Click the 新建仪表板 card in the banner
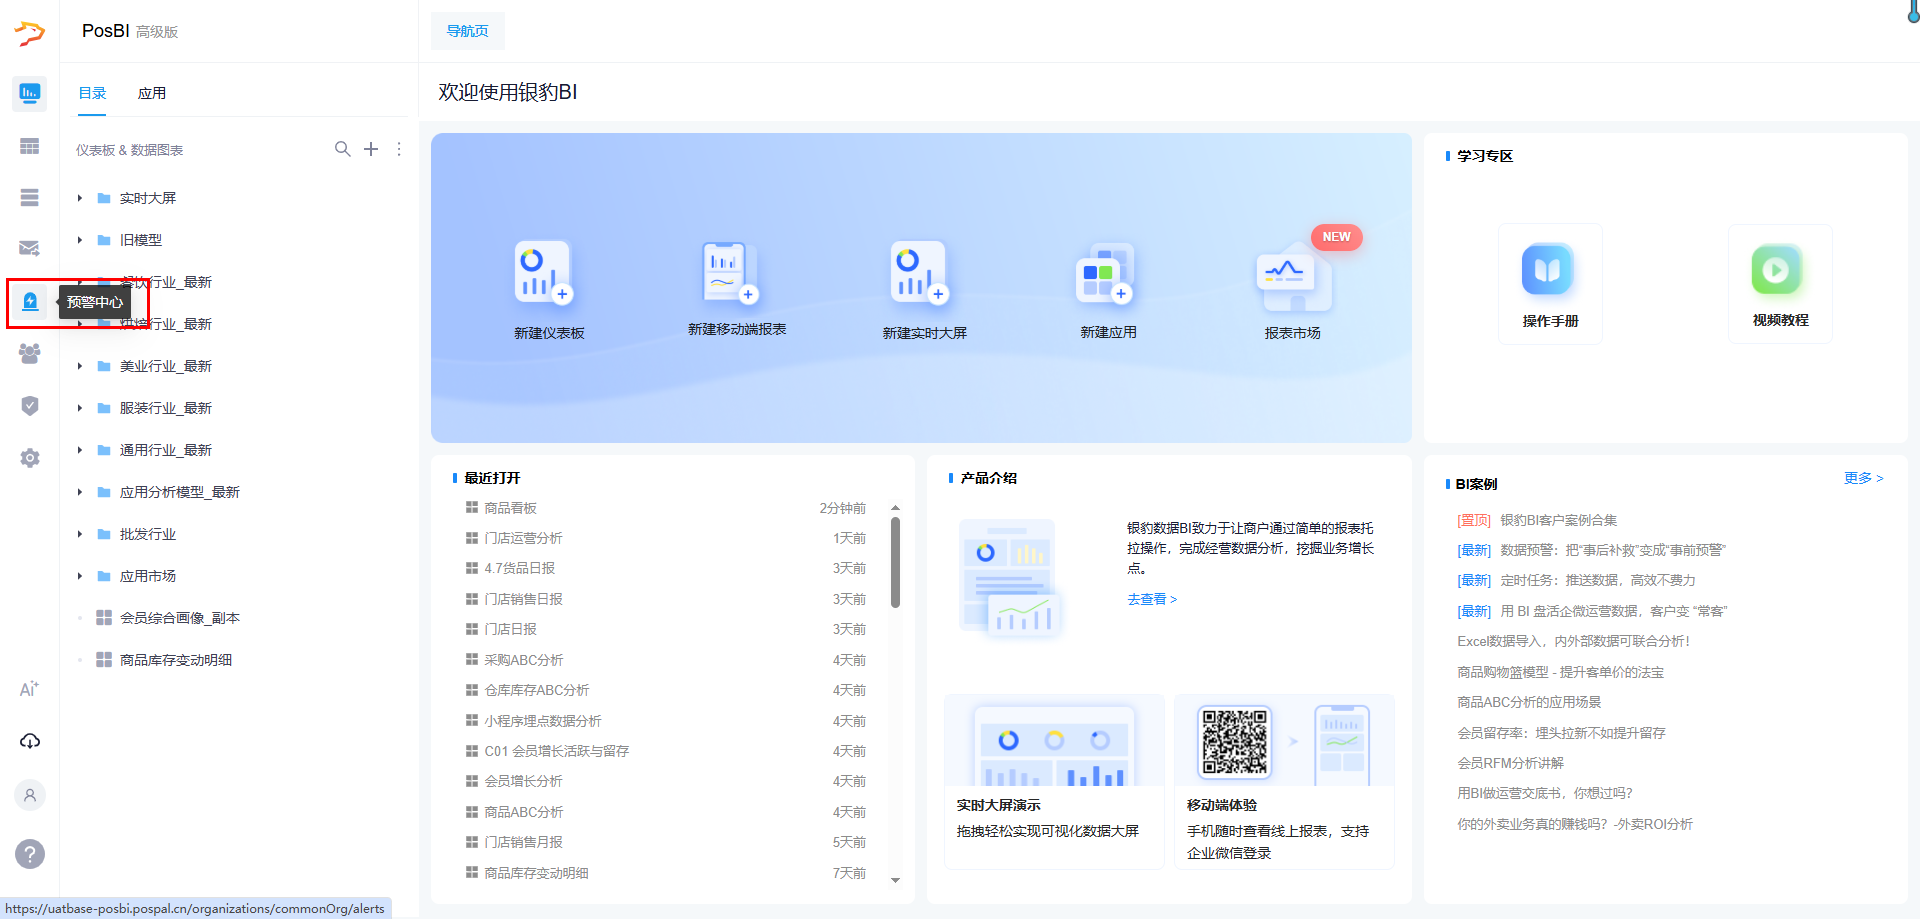1920x919 pixels. coord(545,289)
